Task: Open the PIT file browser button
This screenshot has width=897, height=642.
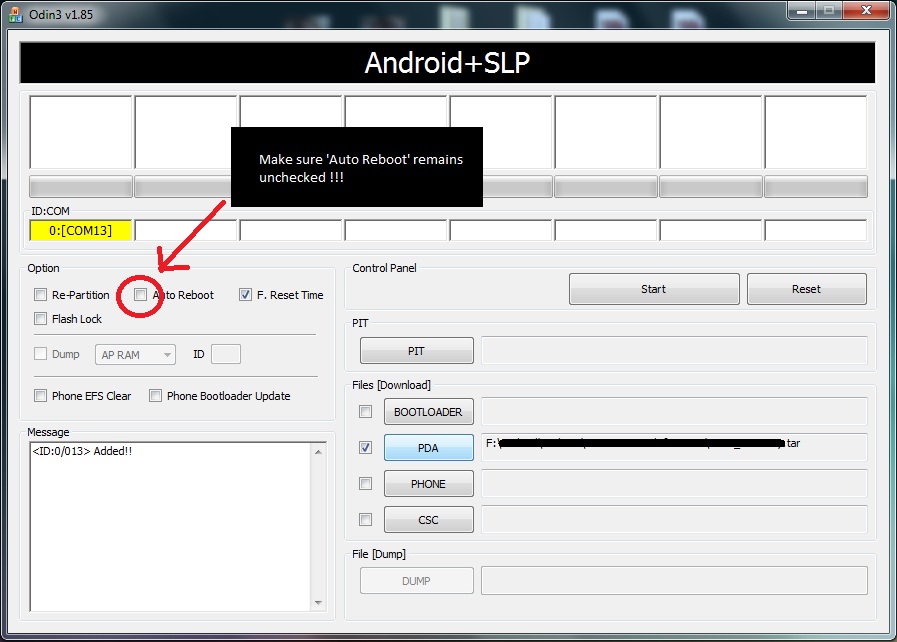Action: pos(416,351)
